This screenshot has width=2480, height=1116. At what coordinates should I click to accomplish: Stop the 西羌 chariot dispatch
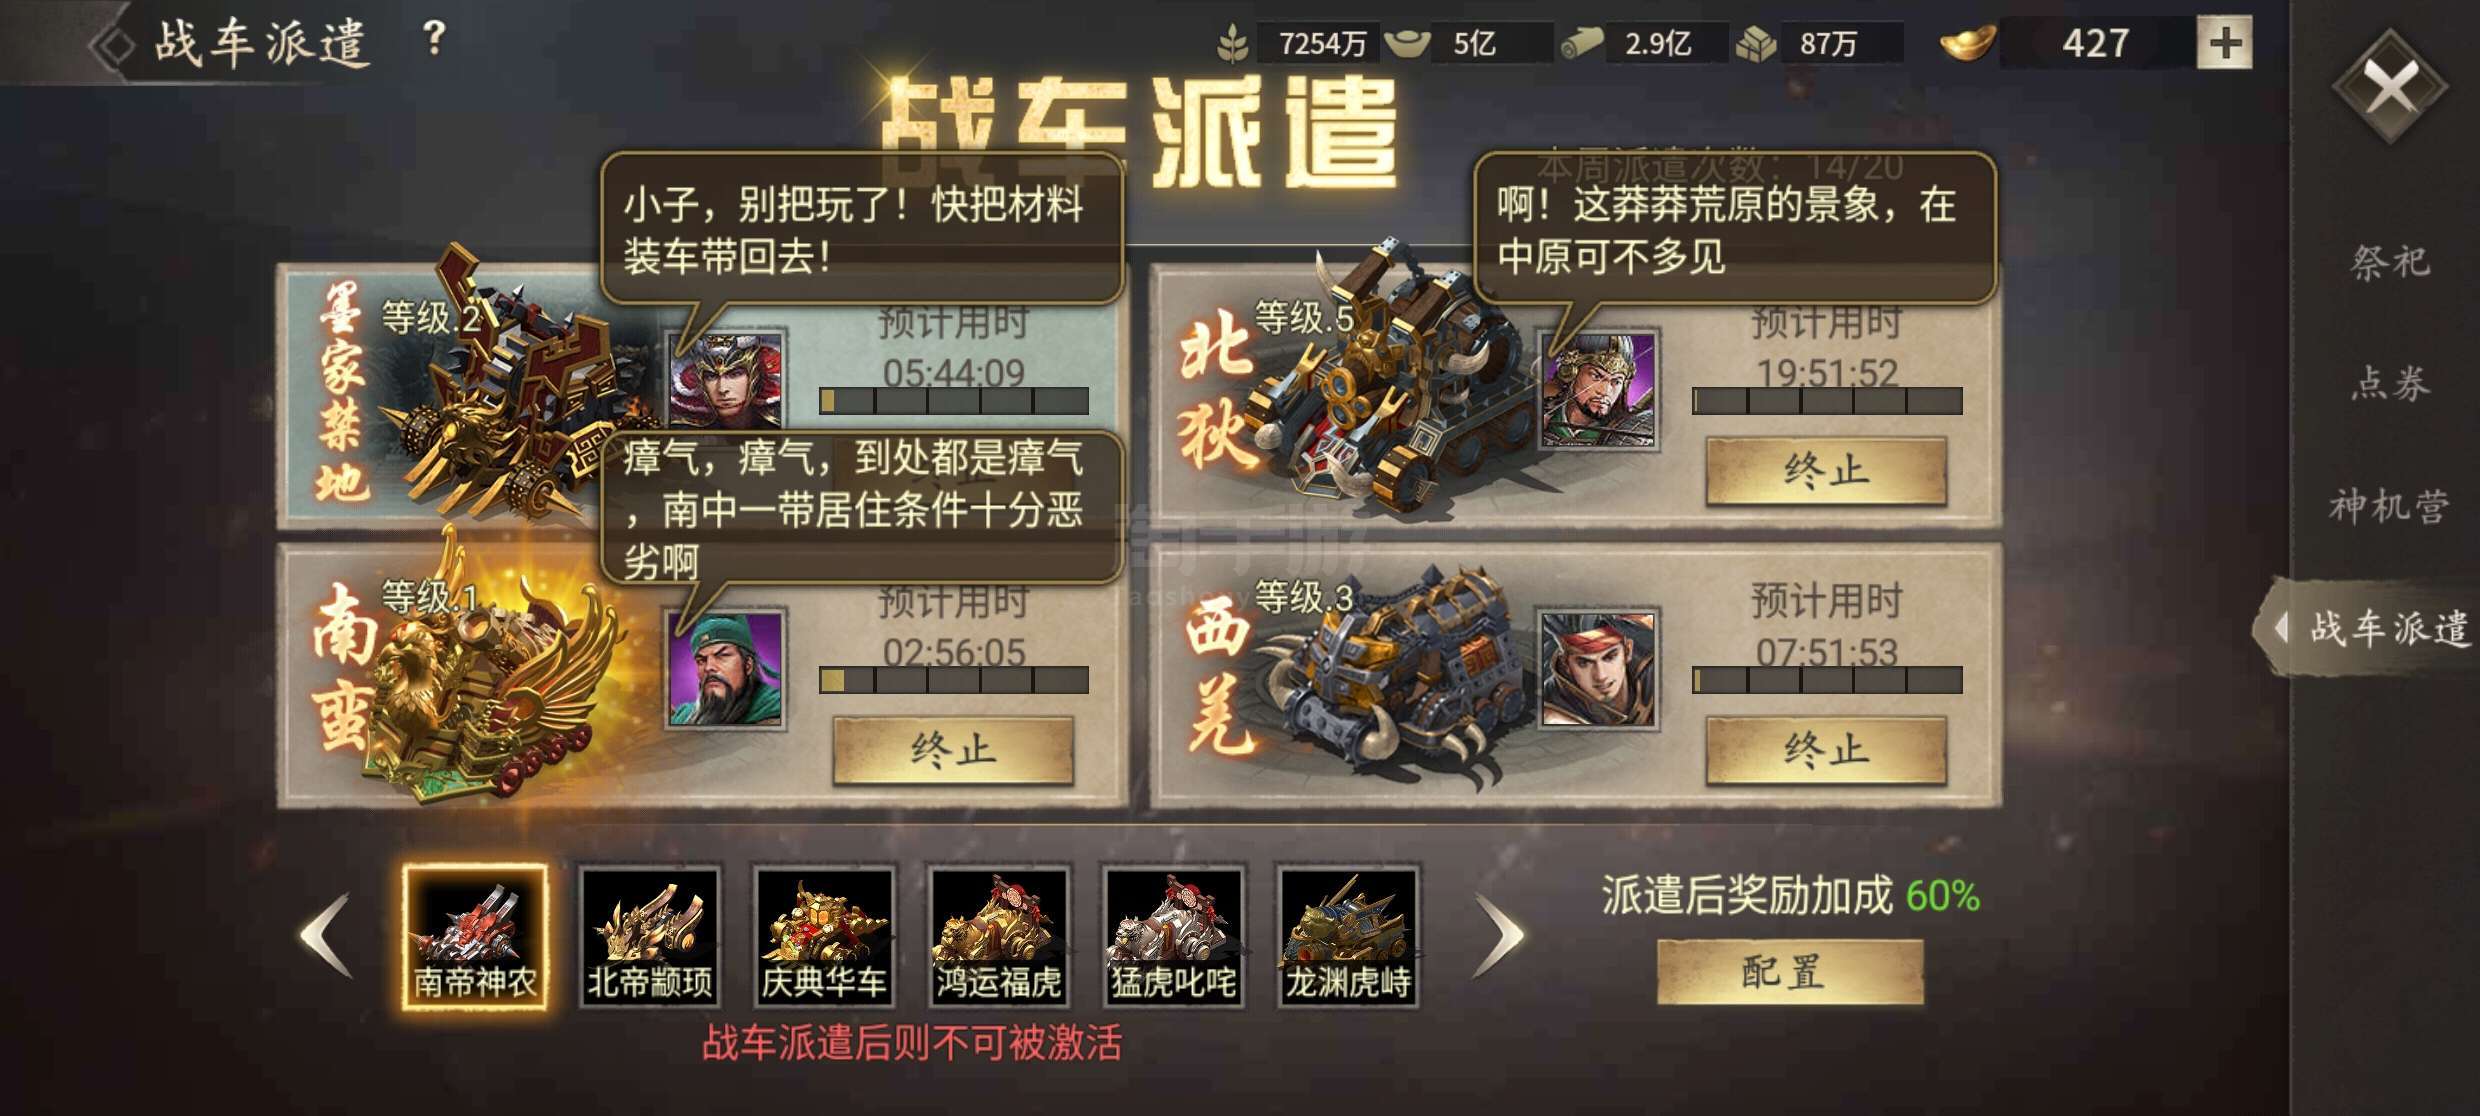(x=1826, y=749)
